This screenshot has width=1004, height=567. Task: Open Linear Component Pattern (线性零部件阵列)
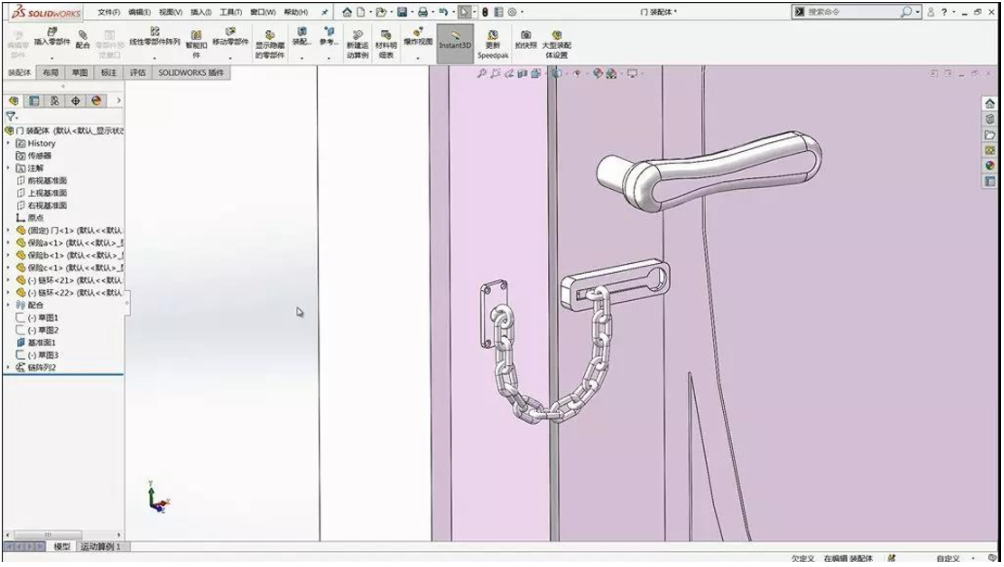click(x=154, y=37)
